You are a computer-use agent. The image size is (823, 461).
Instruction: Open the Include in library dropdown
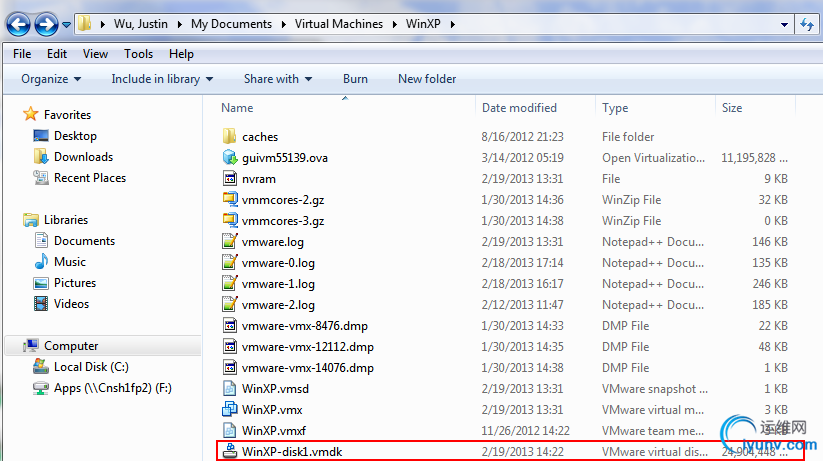click(162, 79)
